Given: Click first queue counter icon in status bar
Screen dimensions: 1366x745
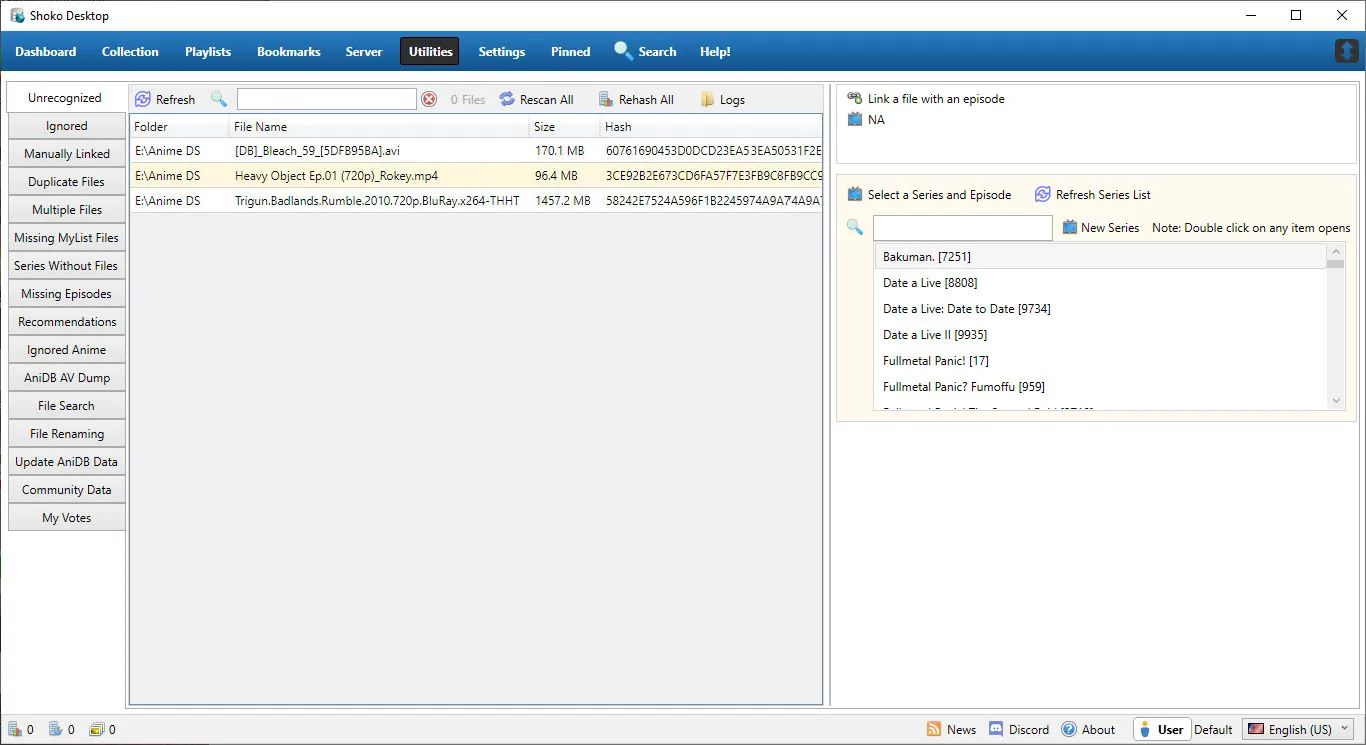Looking at the screenshot, I should (15, 729).
